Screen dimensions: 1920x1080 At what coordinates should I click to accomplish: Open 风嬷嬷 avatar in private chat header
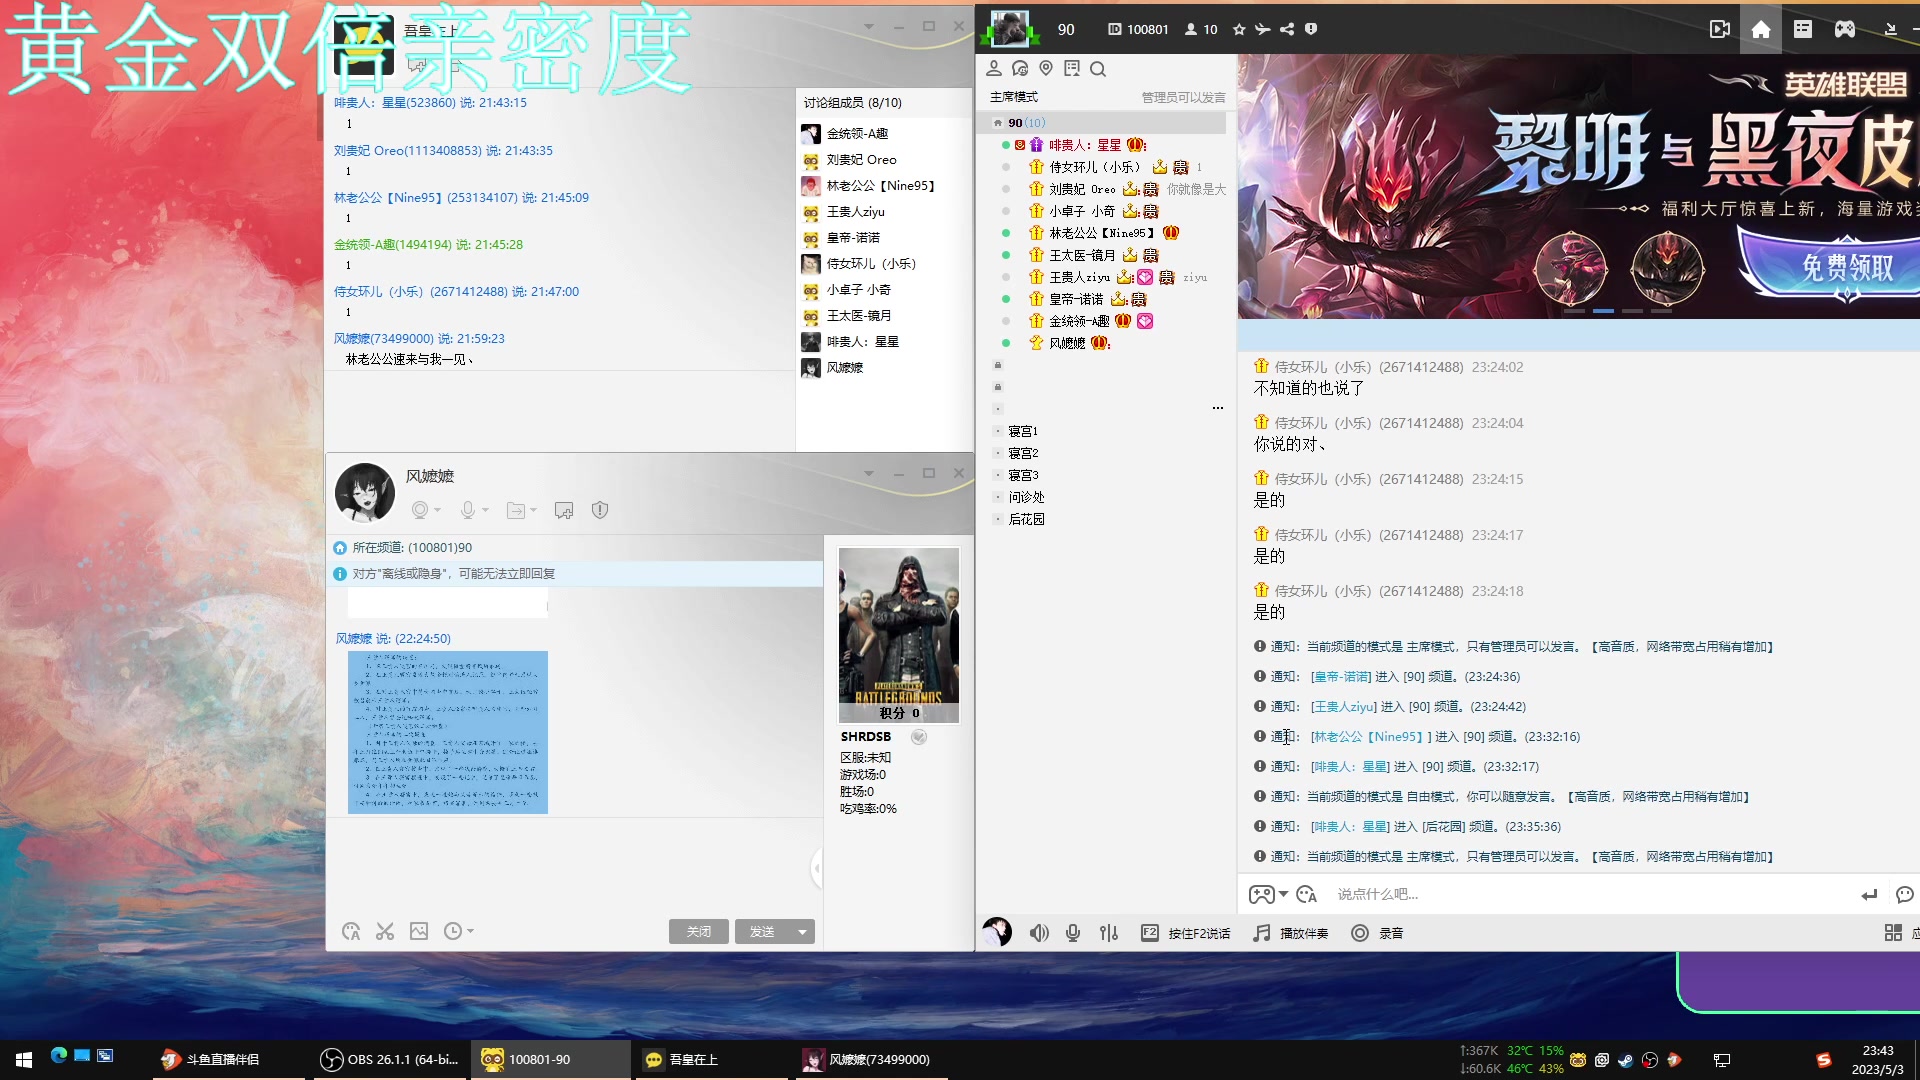pos(364,492)
